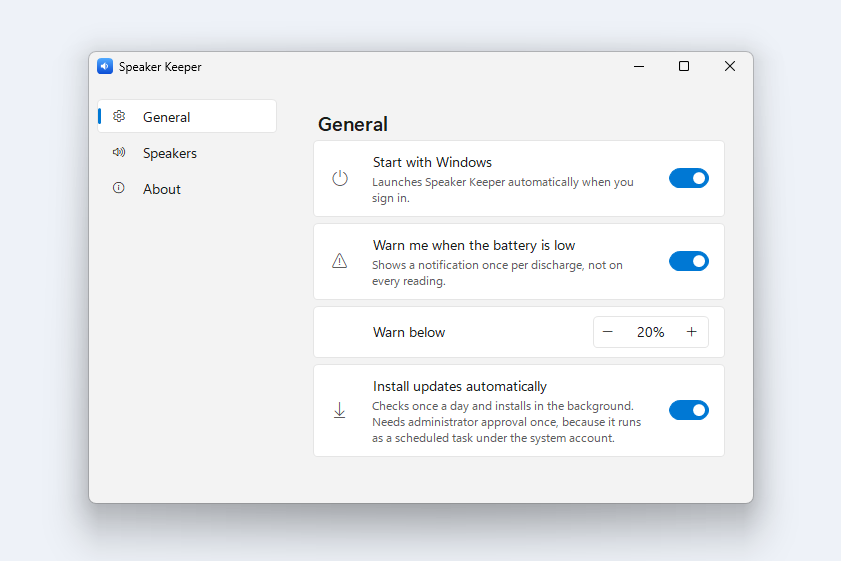The height and width of the screenshot is (561, 841).
Task: Click the 20% value field
Action: 650,332
